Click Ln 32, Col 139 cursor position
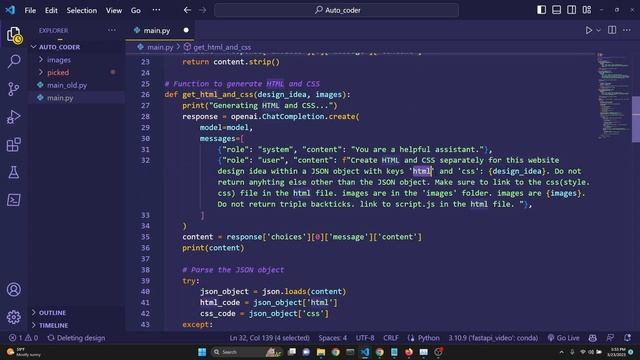The image size is (640, 360). pos(269,338)
